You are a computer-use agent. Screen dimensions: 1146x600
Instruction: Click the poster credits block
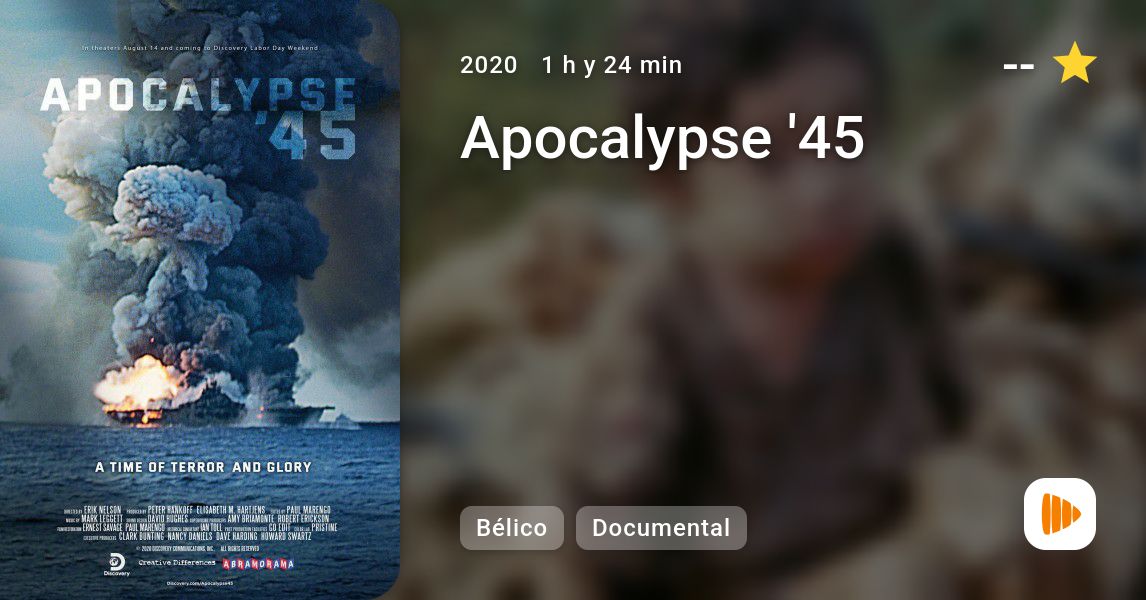click(x=200, y=523)
